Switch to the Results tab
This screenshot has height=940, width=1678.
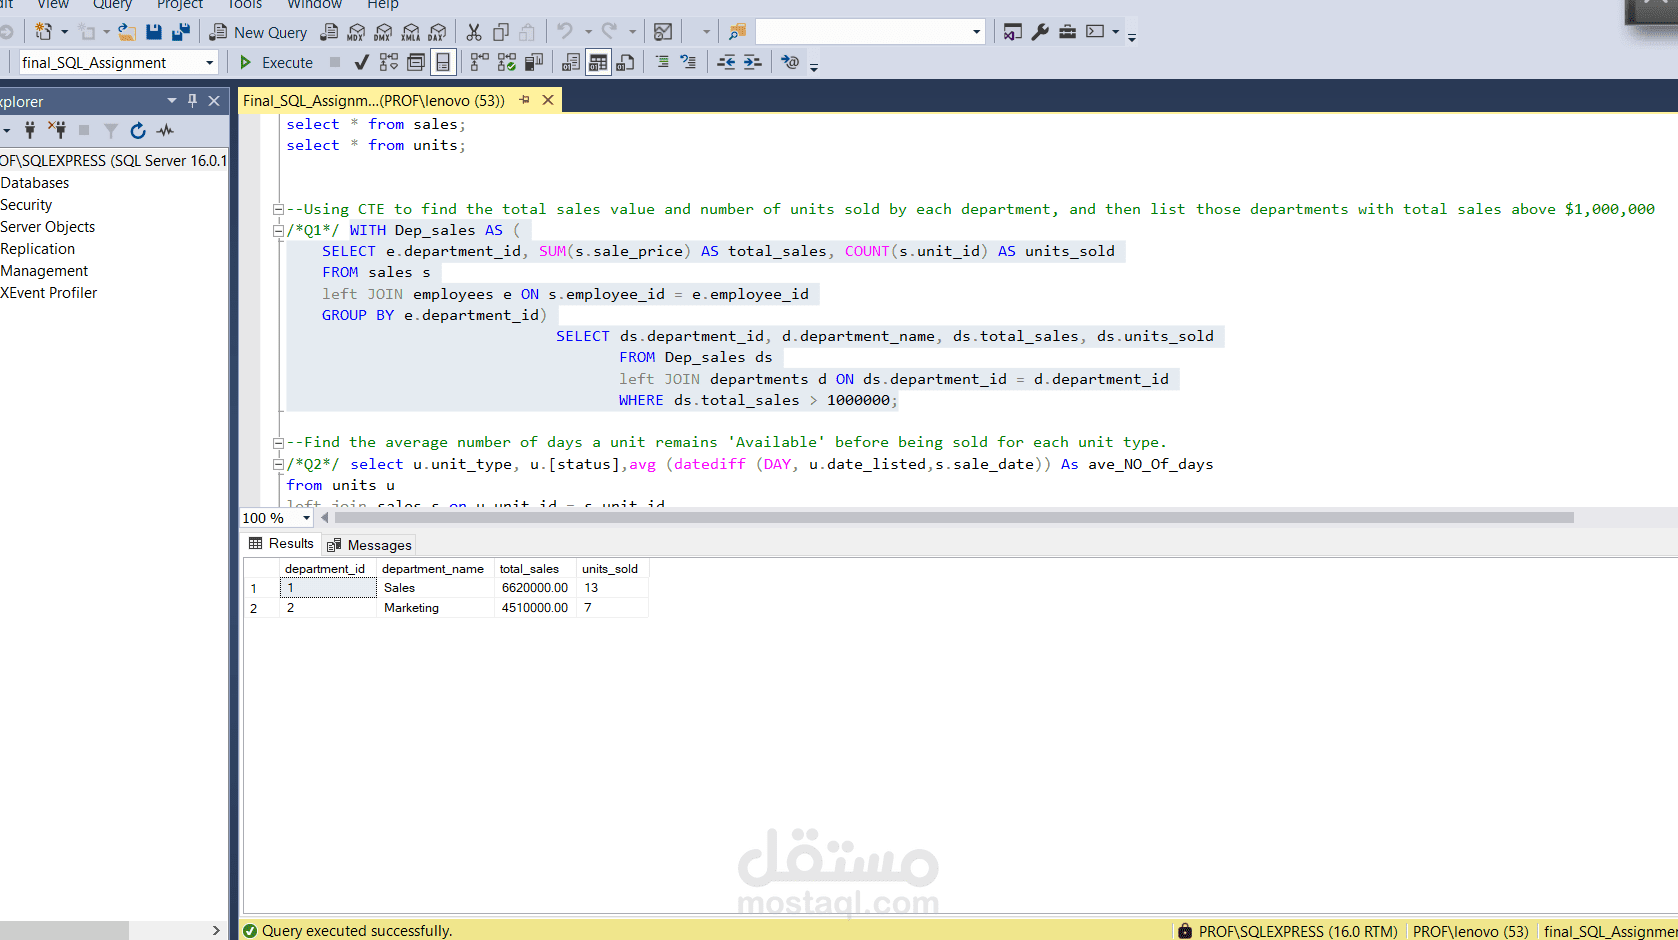tap(281, 543)
